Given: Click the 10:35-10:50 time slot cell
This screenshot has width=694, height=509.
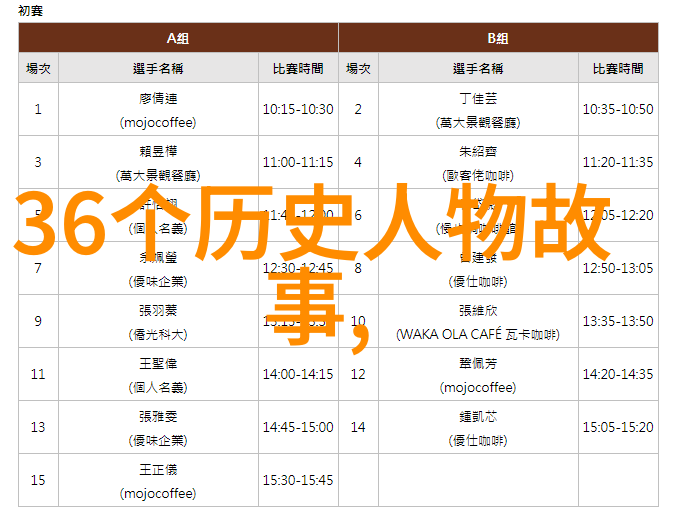Looking at the screenshot, I should 617,109.
